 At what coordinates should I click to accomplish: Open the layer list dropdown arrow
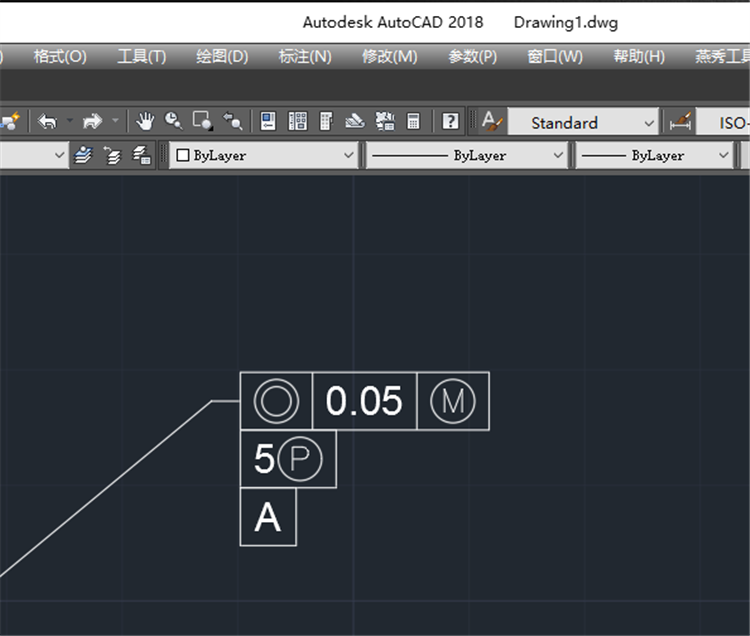click(59, 155)
